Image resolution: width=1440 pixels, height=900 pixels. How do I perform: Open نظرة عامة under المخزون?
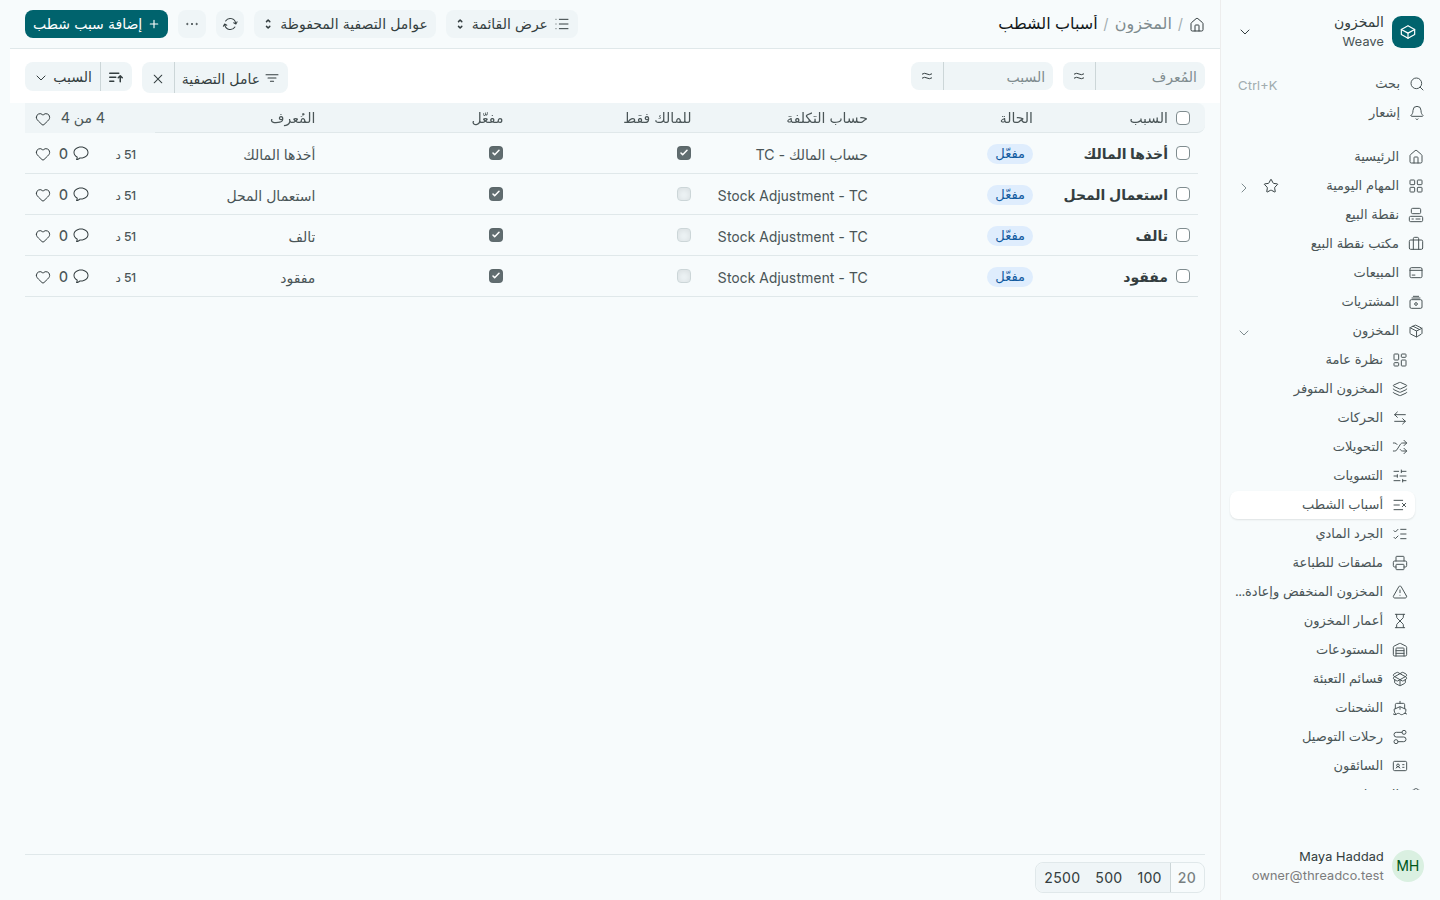(1322, 360)
